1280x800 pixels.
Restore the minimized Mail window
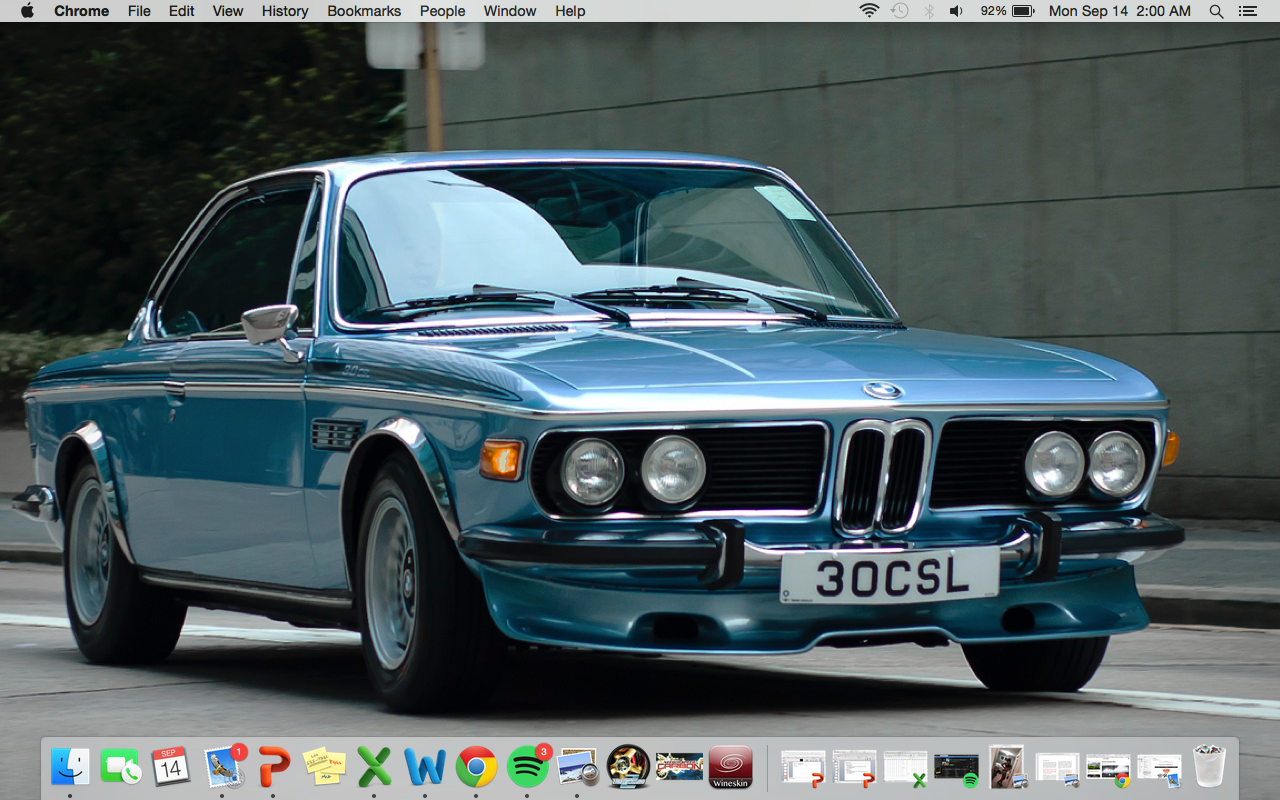(x=1159, y=767)
